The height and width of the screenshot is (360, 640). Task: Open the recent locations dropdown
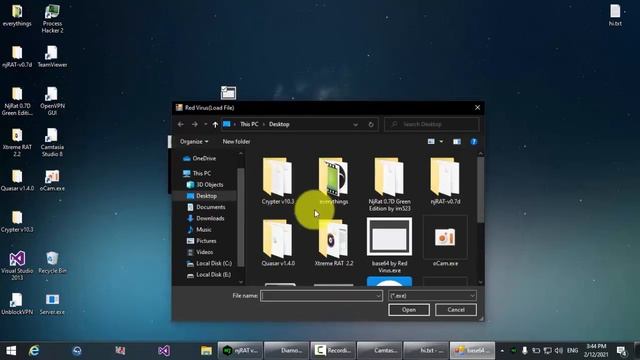click(x=205, y=124)
